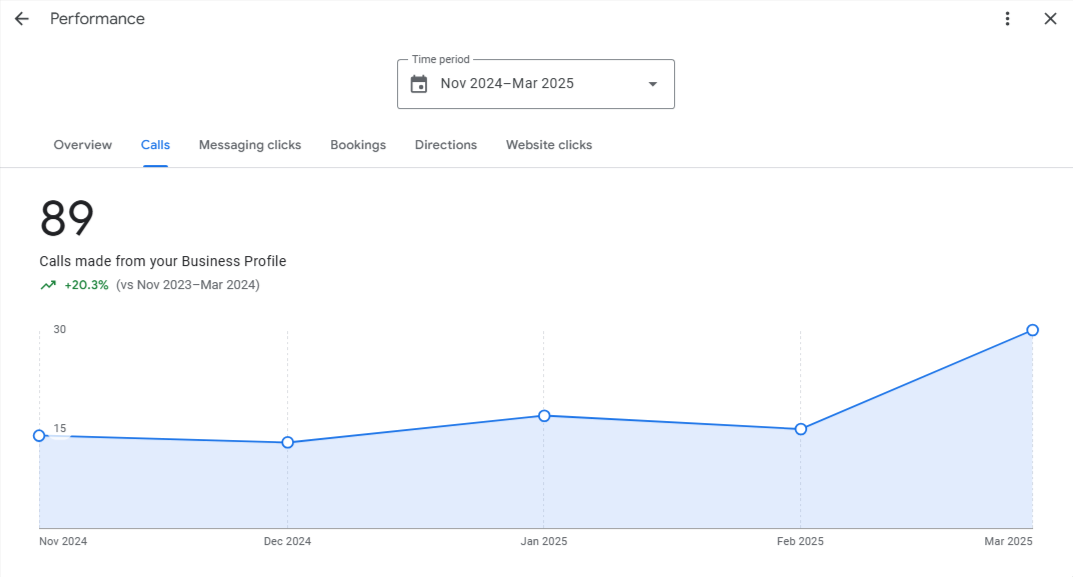Expand the Time period dropdown arrow
This screenshot has height=577, width=1073.
point(653,84)
